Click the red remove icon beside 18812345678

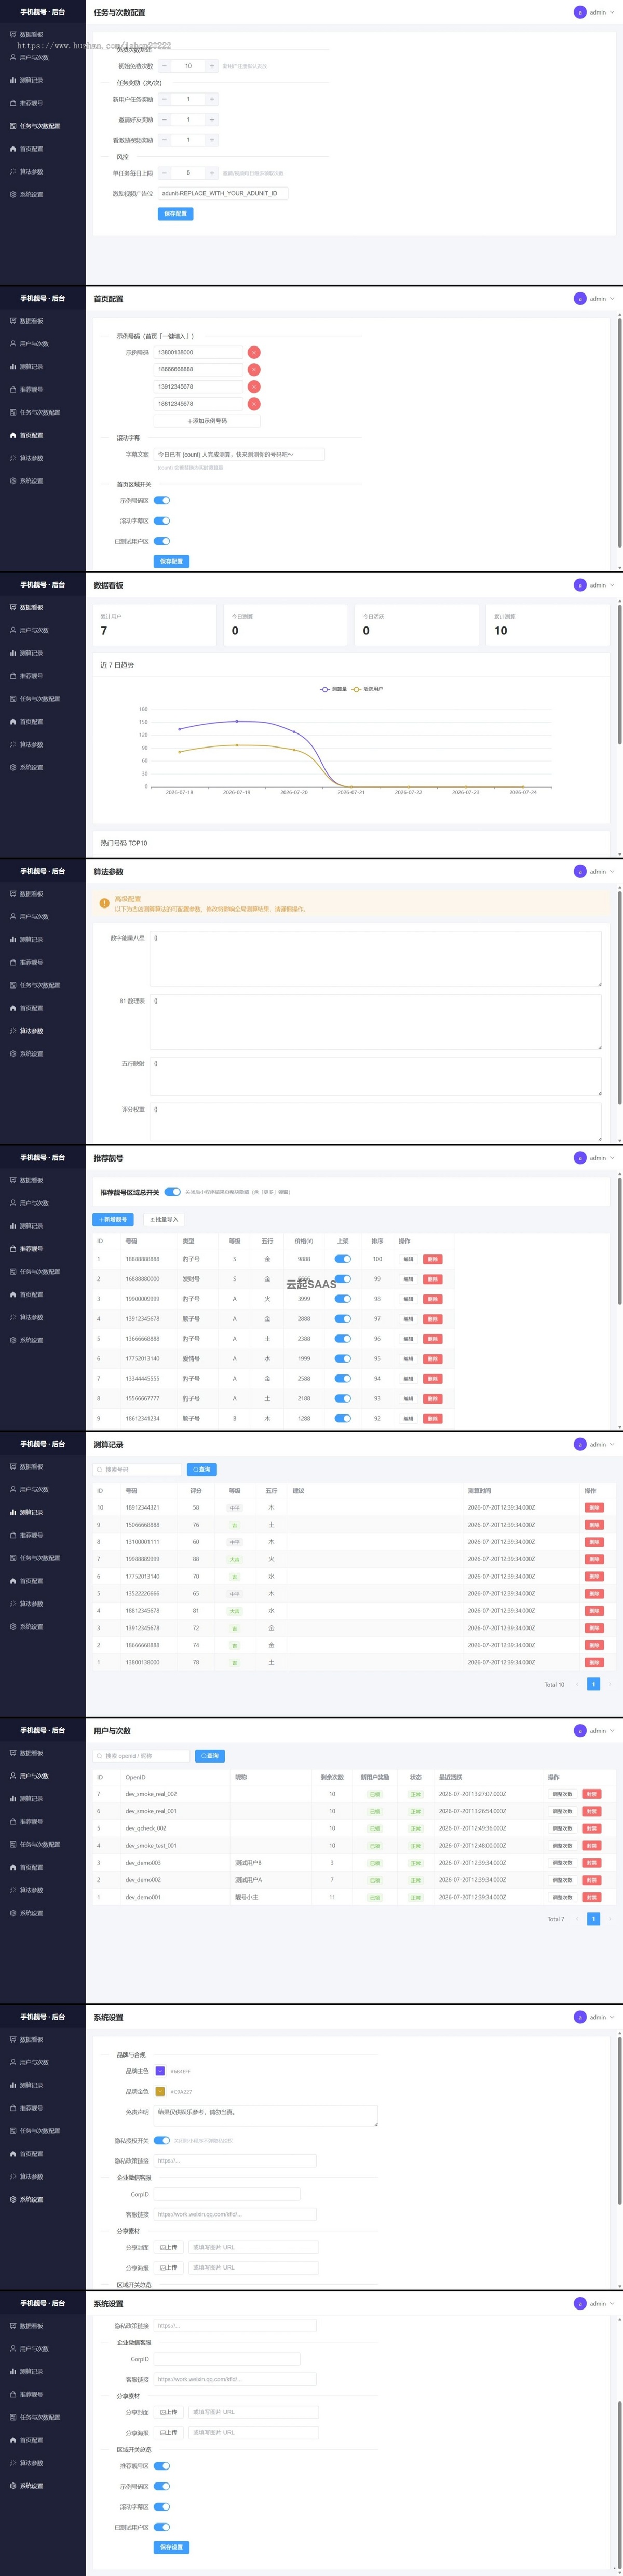(254, 404)
